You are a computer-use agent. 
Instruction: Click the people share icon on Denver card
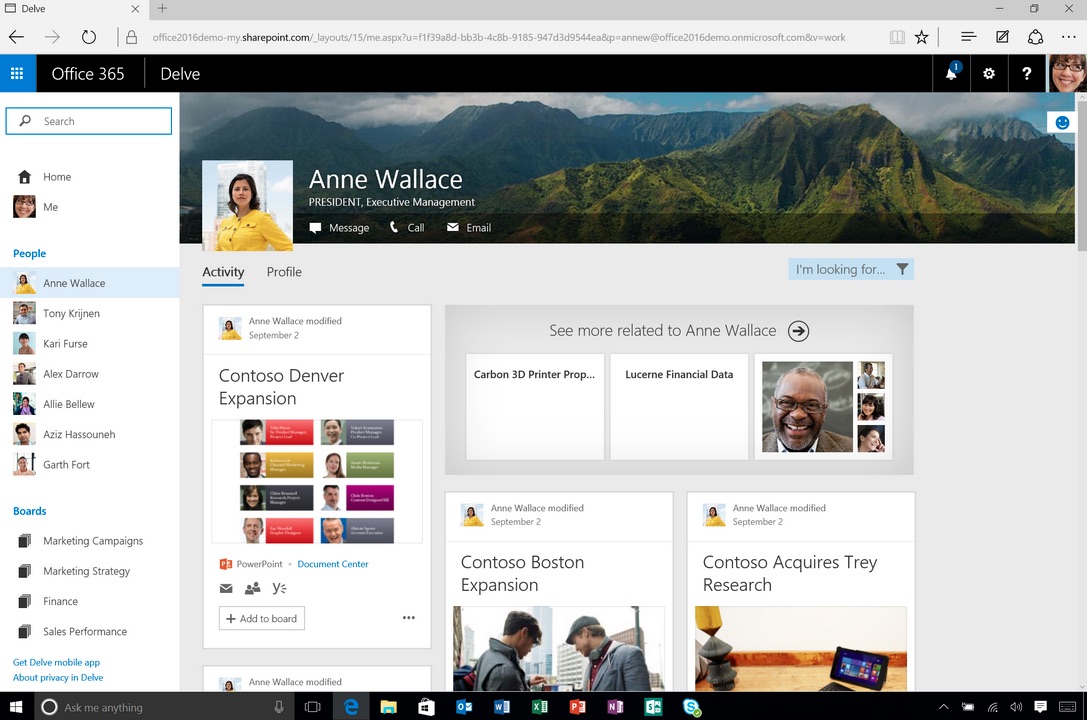pyautogui.click(x=253, y=589)
